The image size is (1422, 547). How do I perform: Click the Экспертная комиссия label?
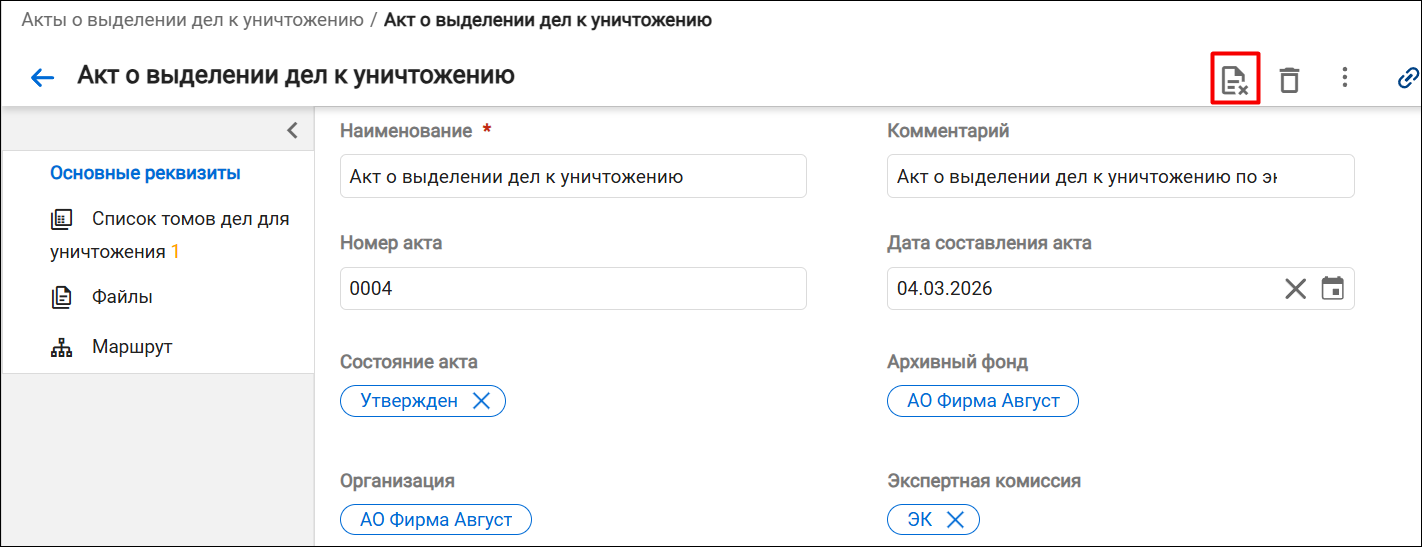coord(984,481)
